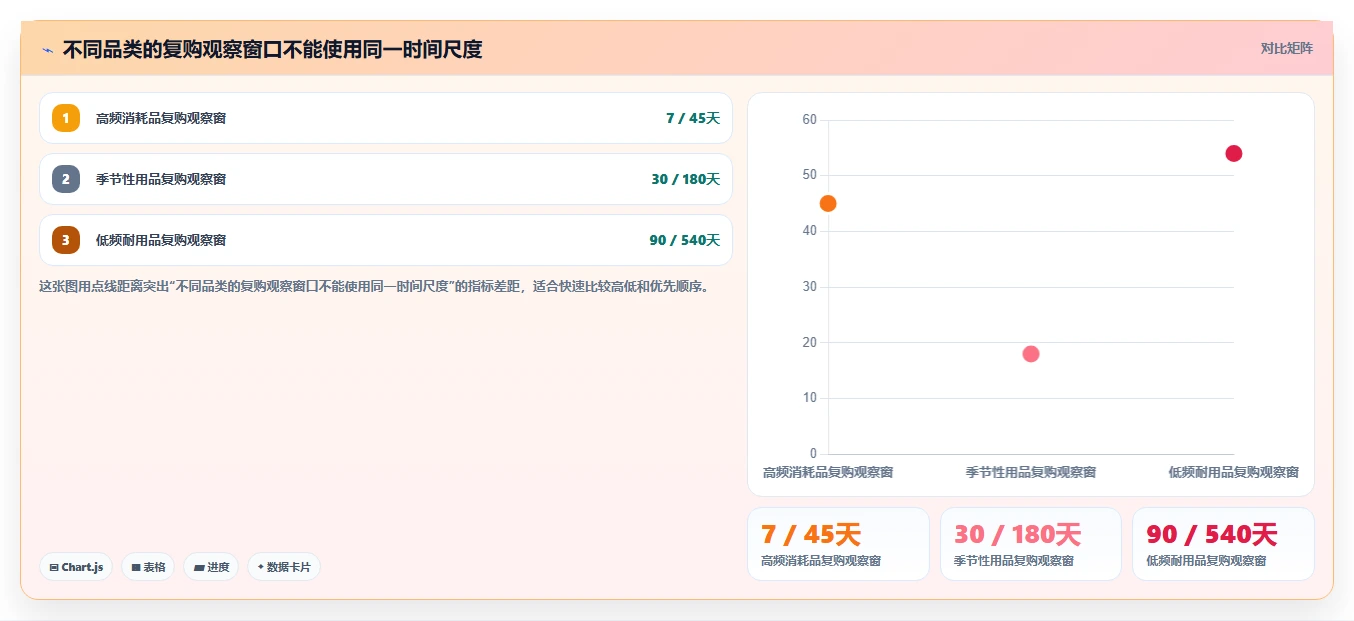
Task: Click the orange data point on chart
Action: [x=828, y=203]
